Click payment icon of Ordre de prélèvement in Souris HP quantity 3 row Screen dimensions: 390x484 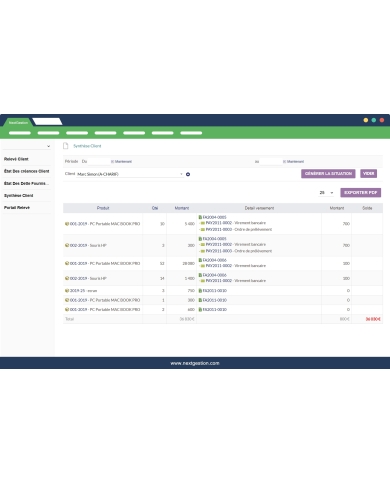coord(203,251)
